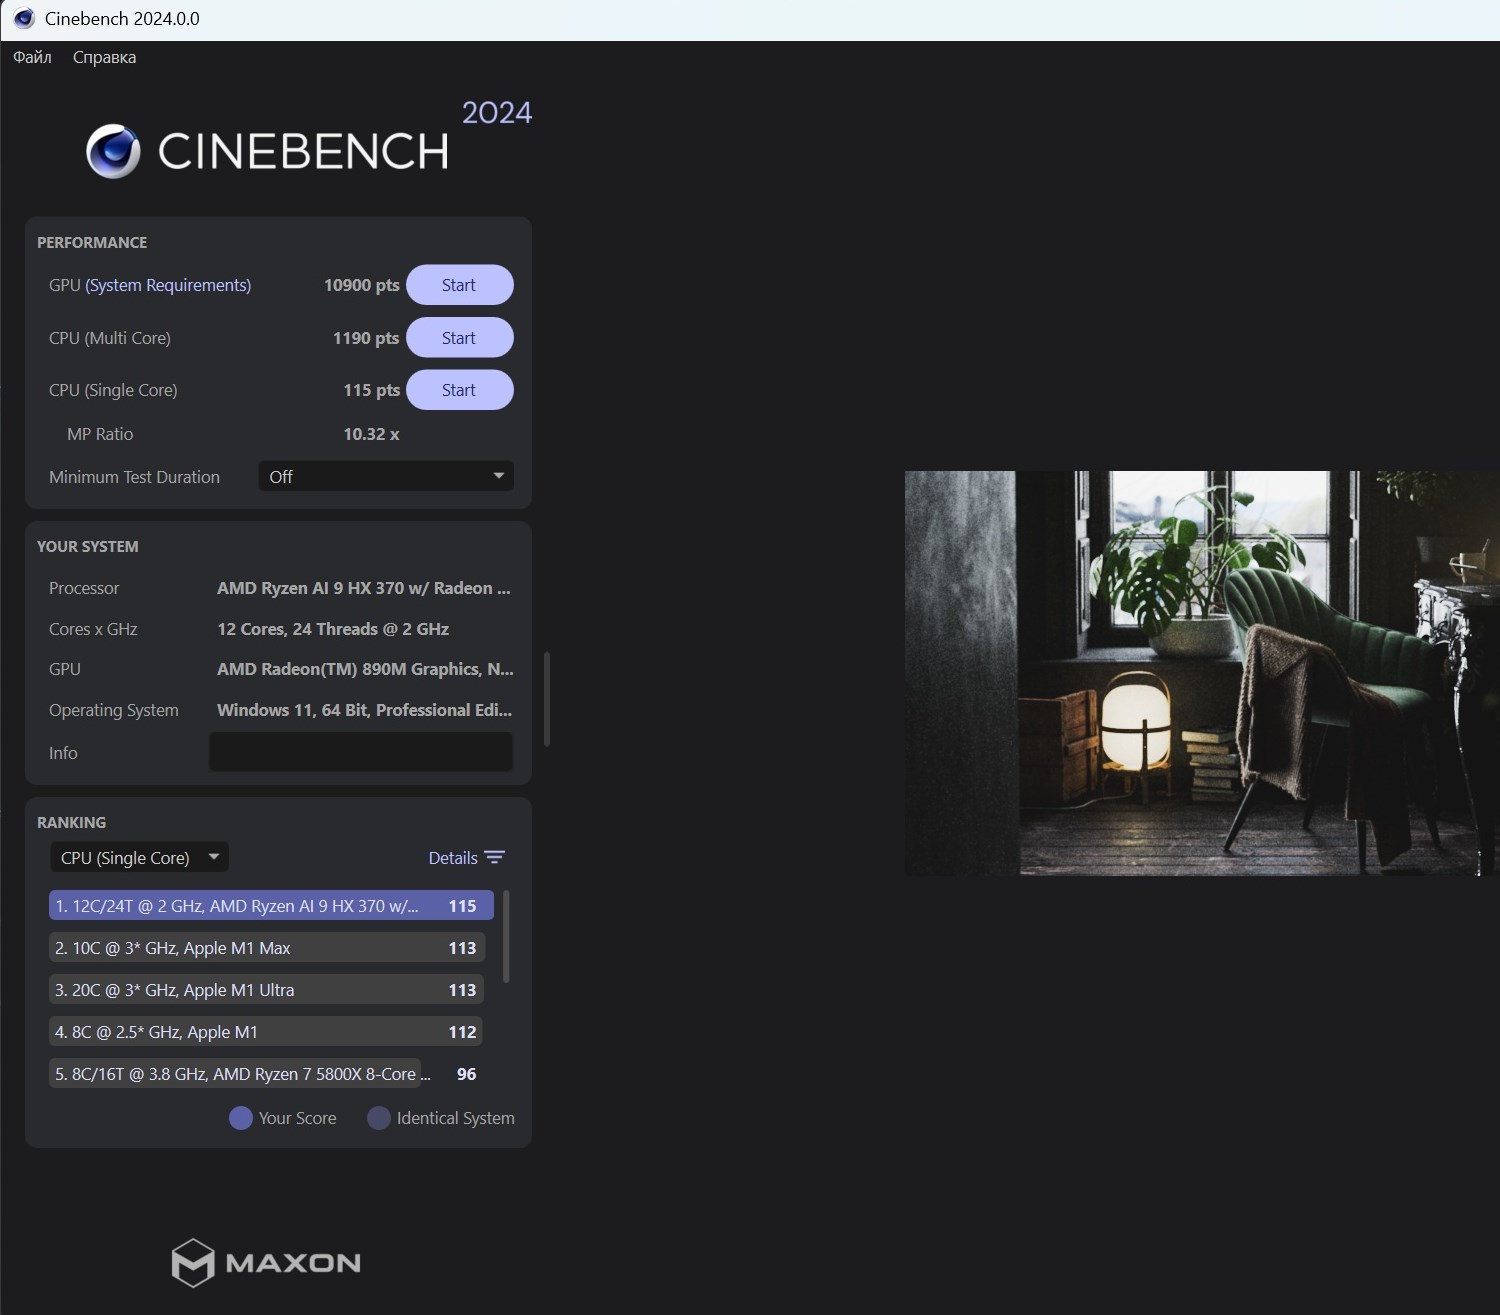Start the CPU Multi Core benchmark
The width and height of the screenshot is (1500, 1315).
coord(459,338)
